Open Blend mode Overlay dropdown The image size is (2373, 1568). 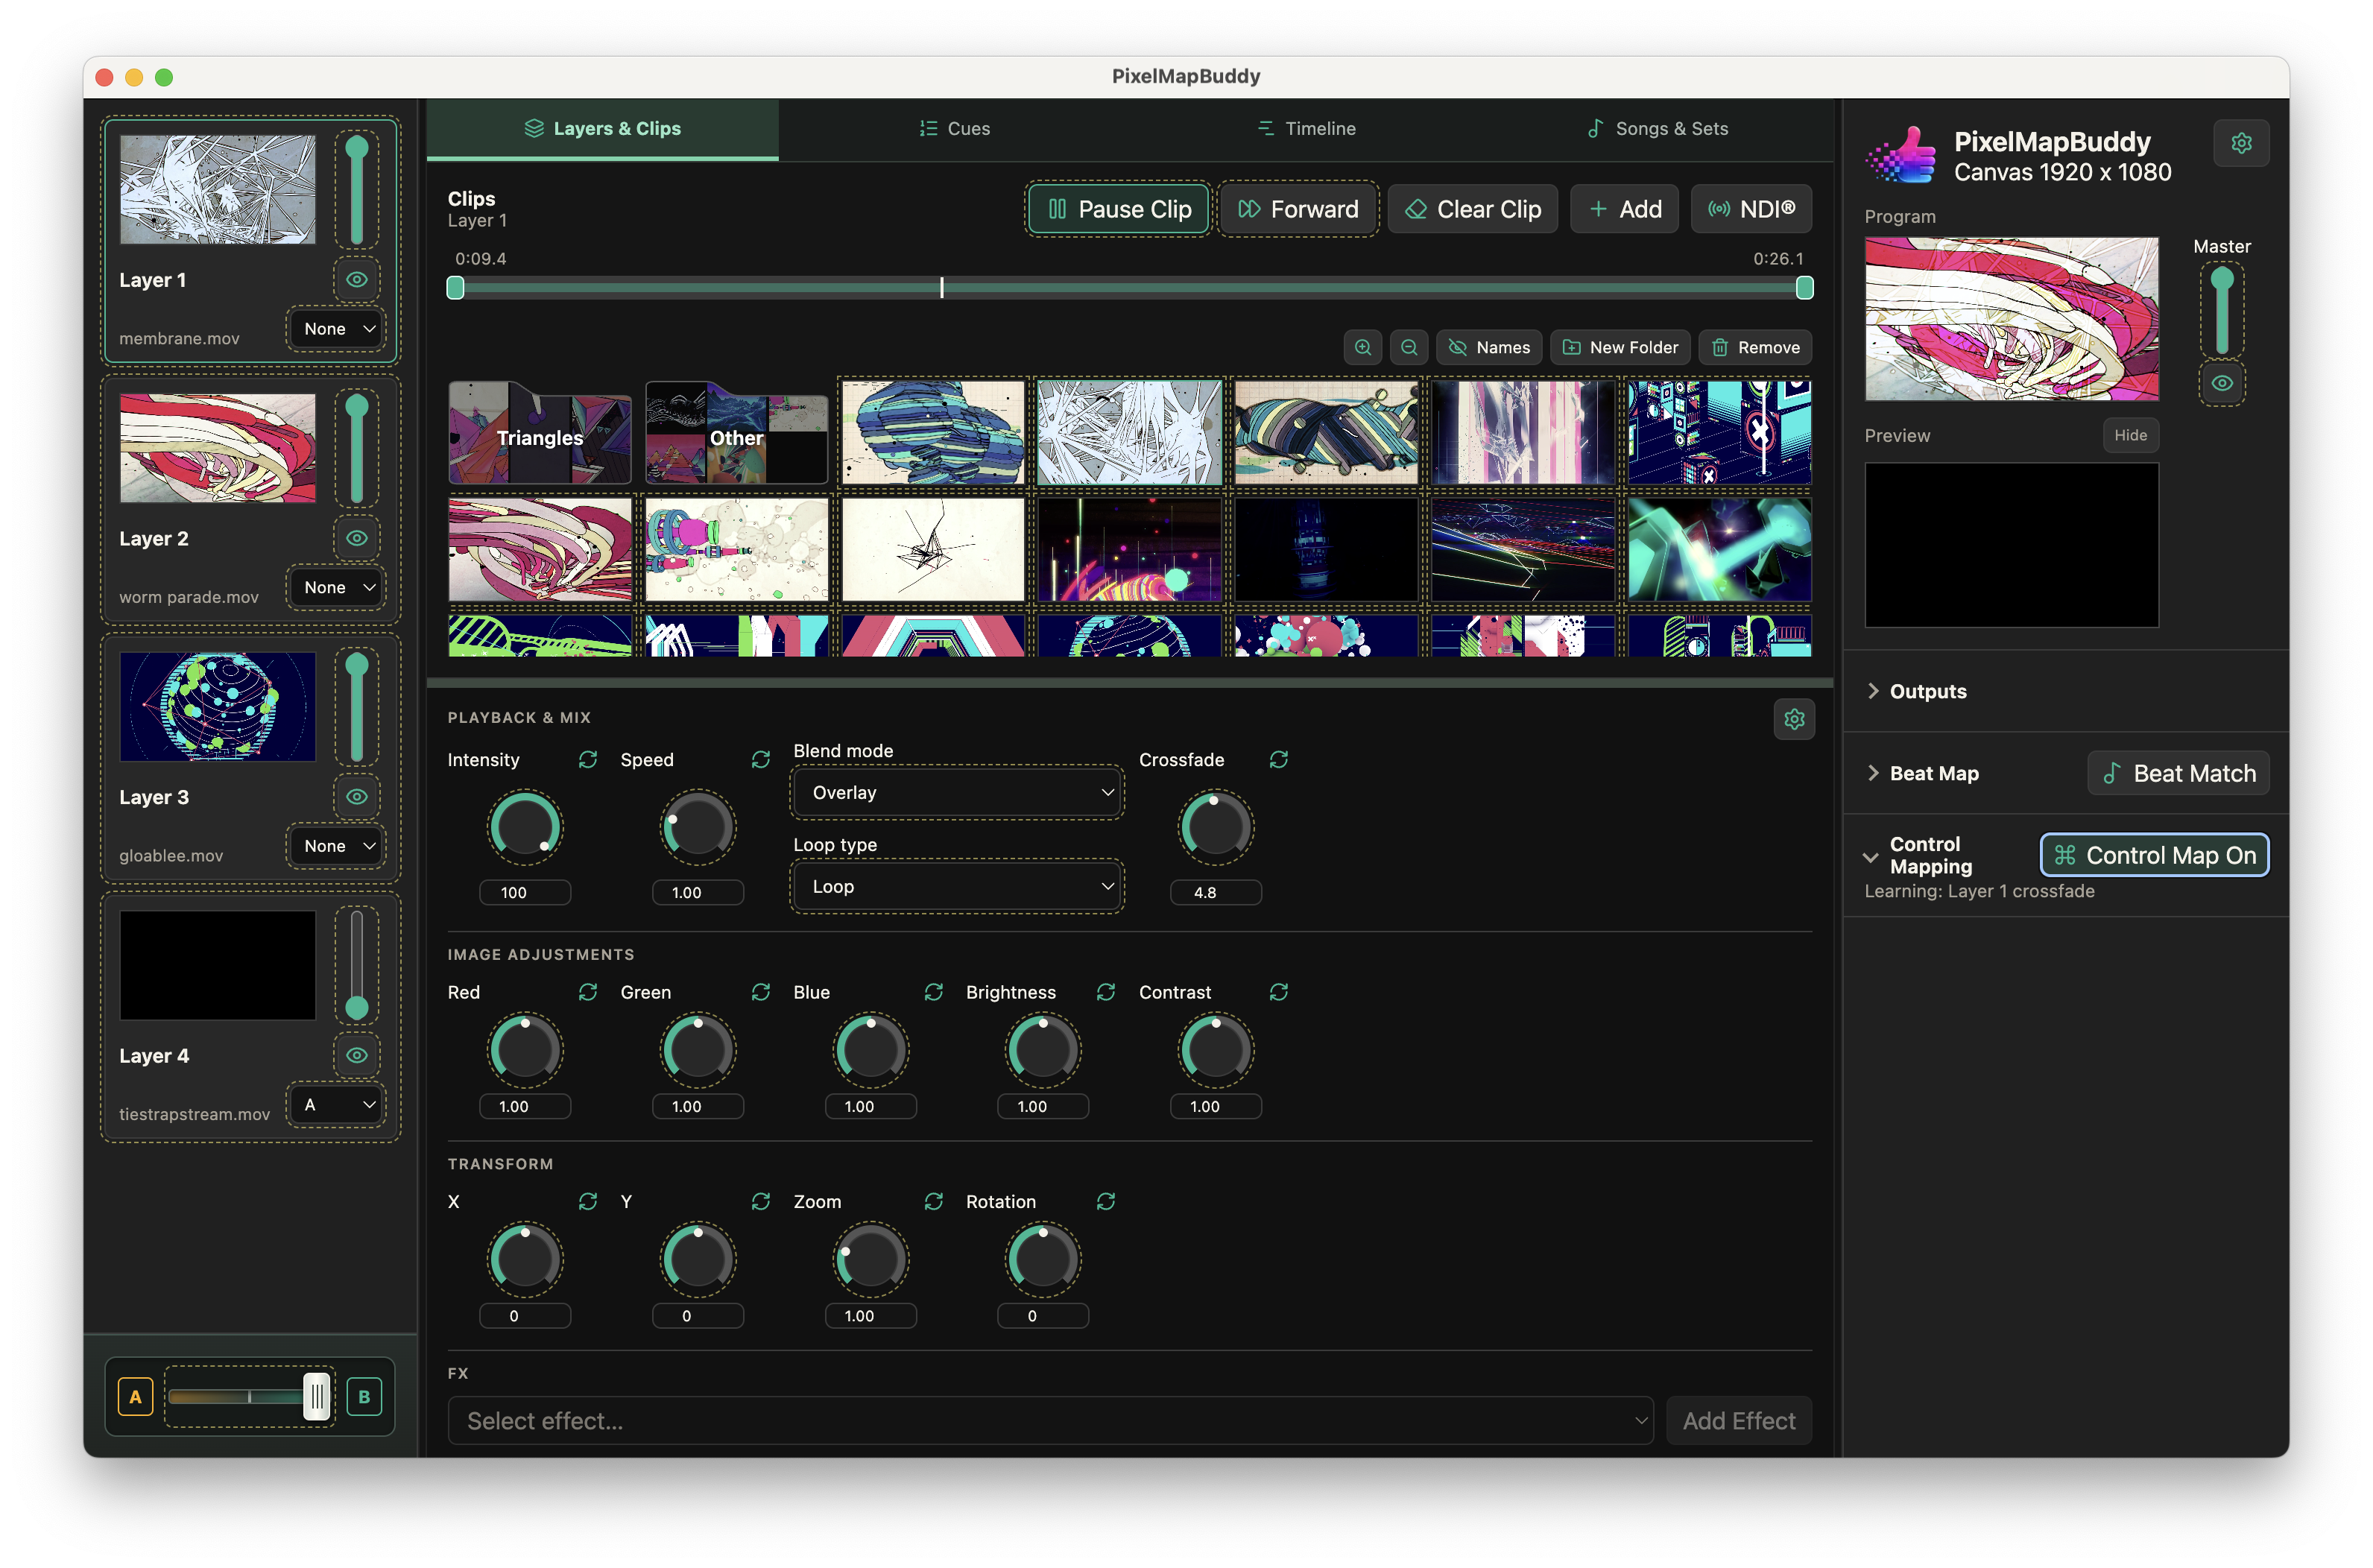pos(957,793)
